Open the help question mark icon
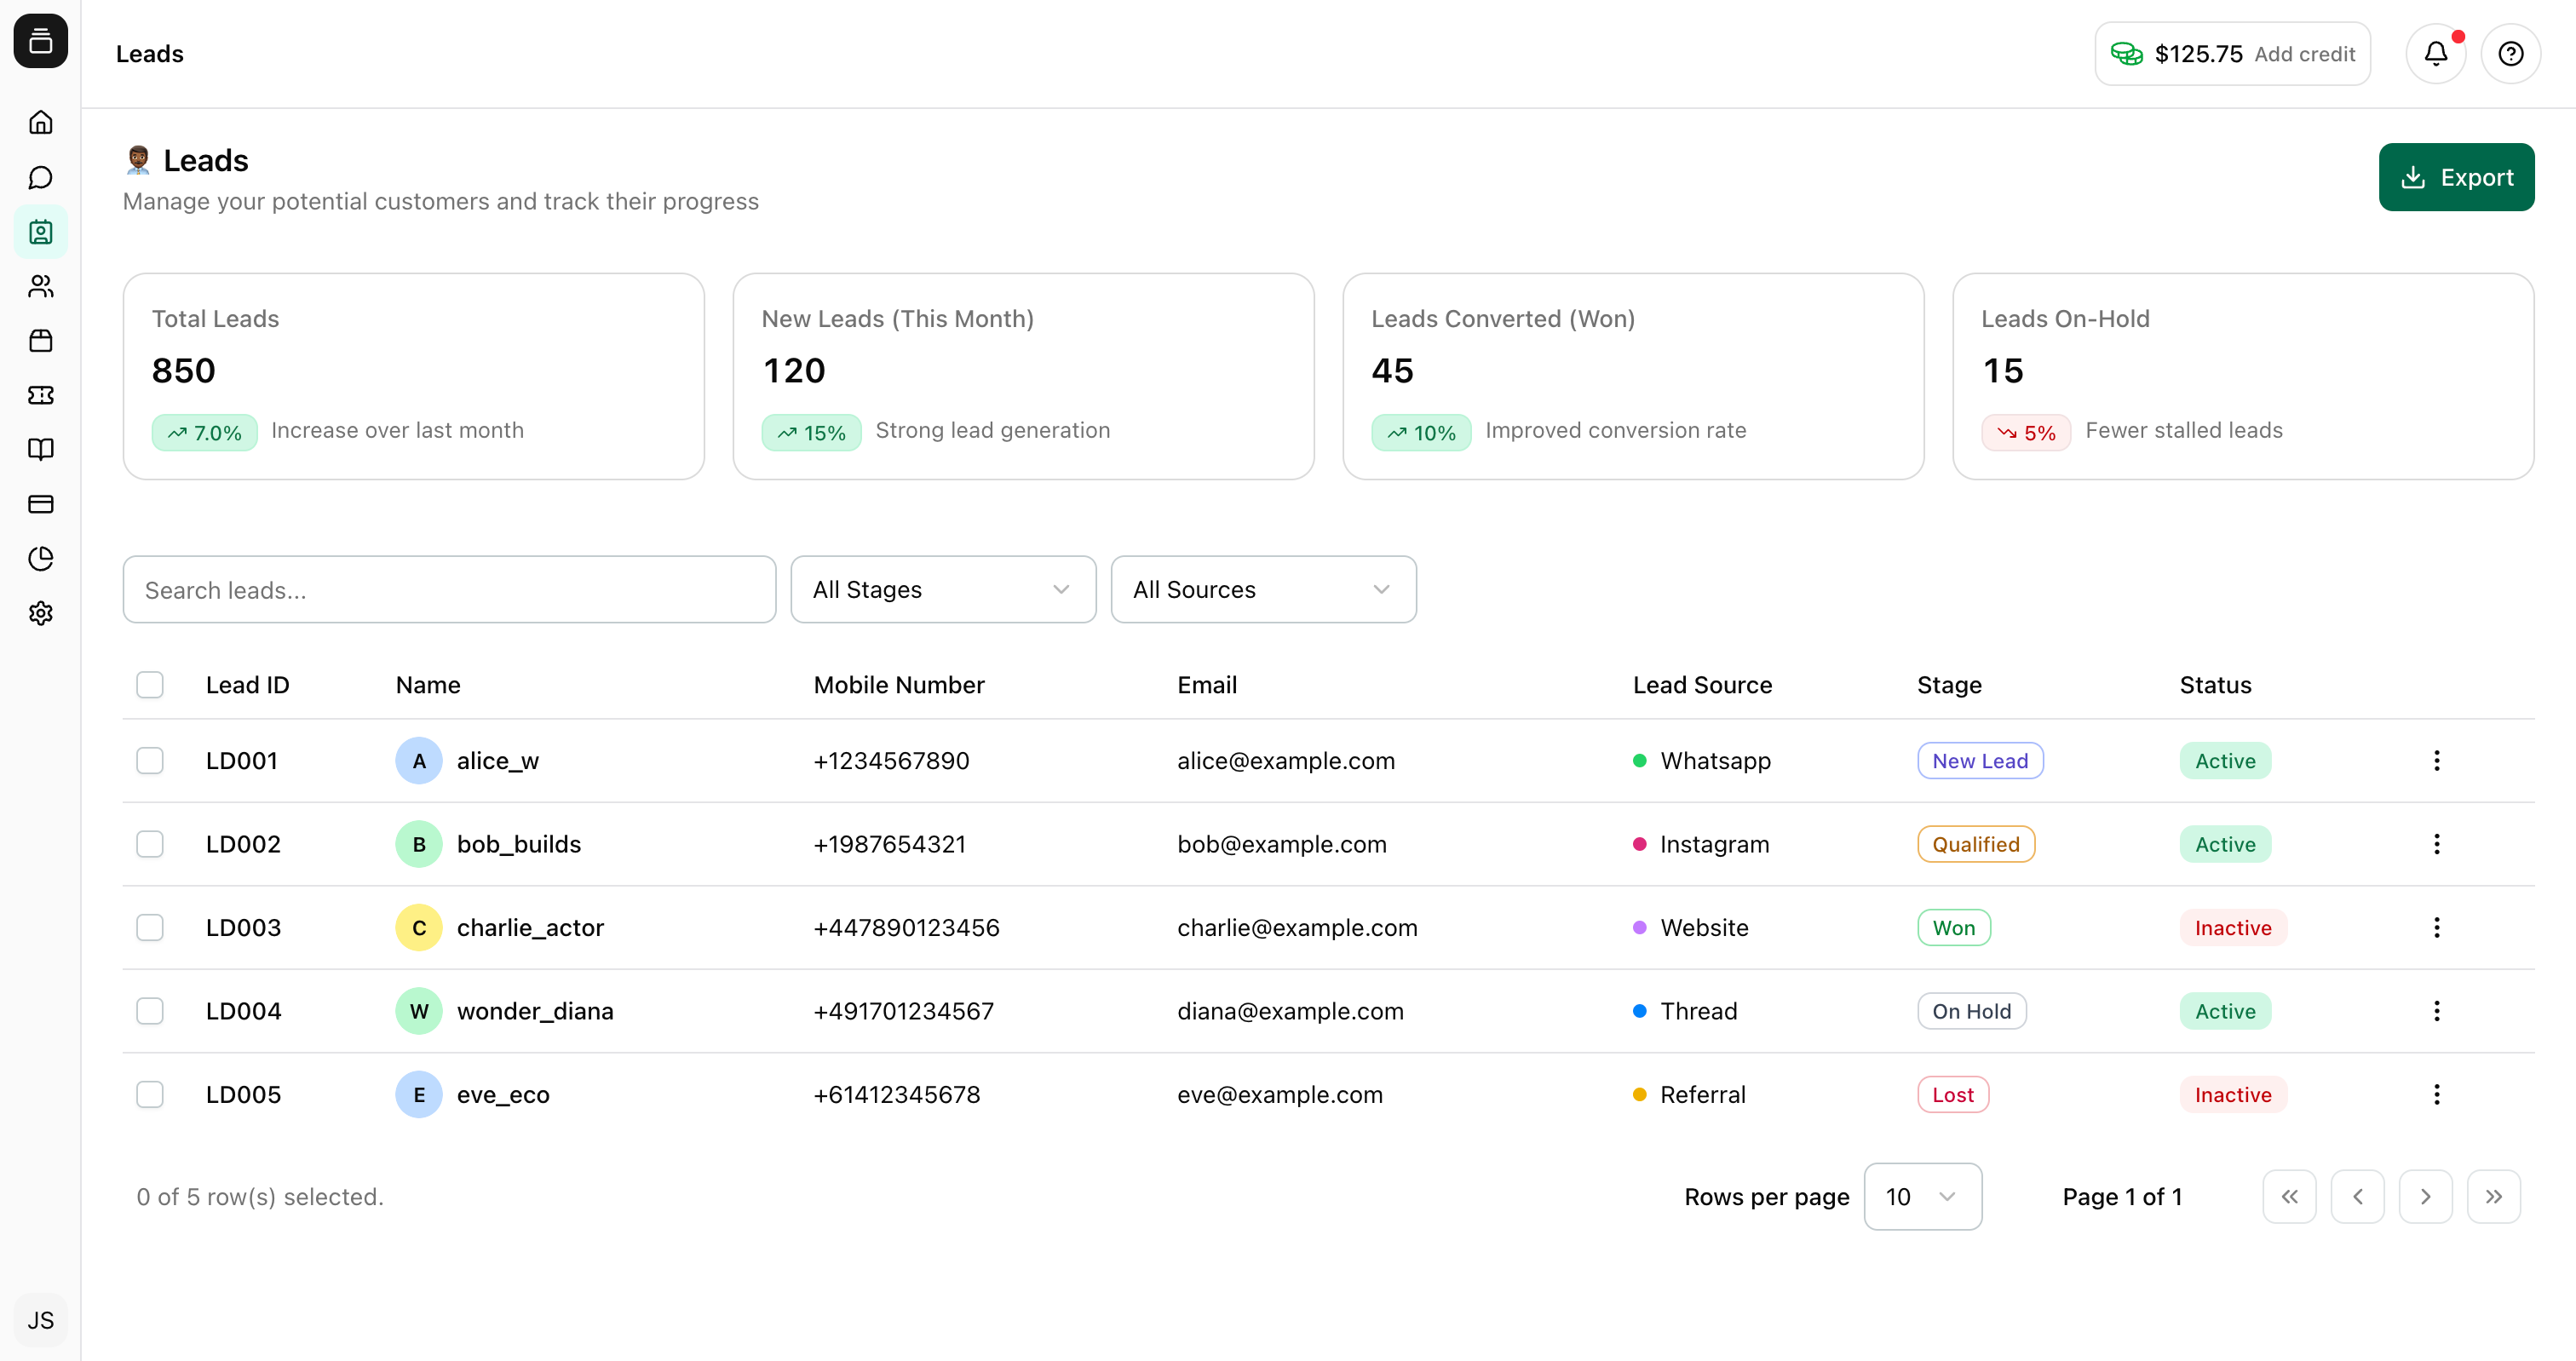Image resolution: width=2576 pixels, height=1361 pixels. click(2511, 54)
